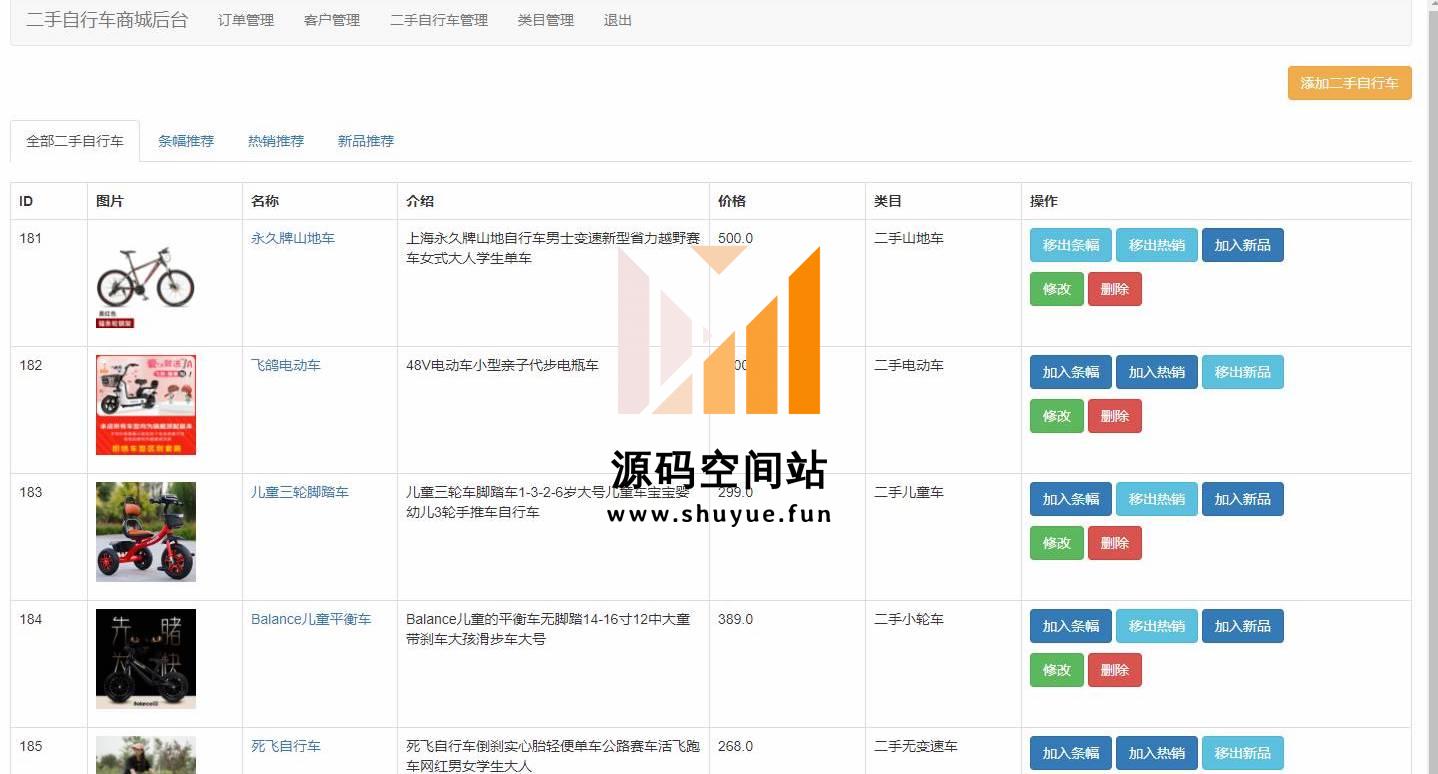Click 修改 in row 182
Screen dimensions: 1438x774
tap(1057, 416)
